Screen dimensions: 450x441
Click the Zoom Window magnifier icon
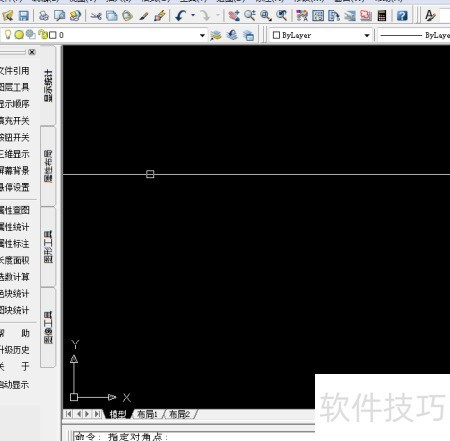[x=266, y=16]
